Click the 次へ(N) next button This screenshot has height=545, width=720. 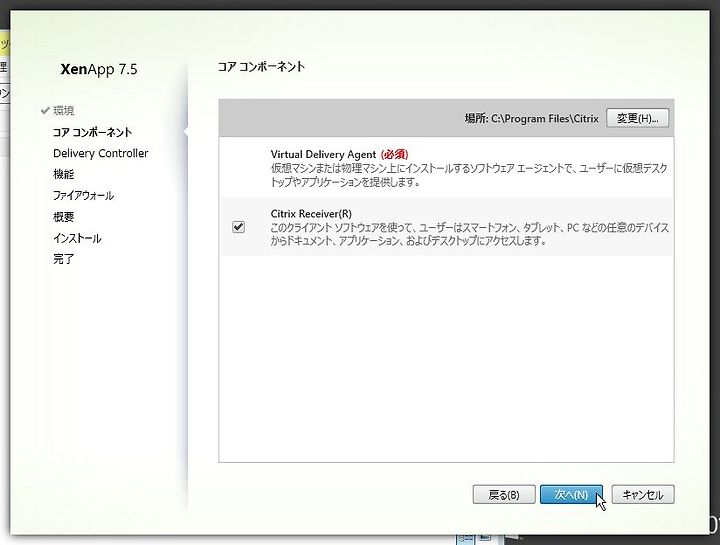tap(571, 494)
